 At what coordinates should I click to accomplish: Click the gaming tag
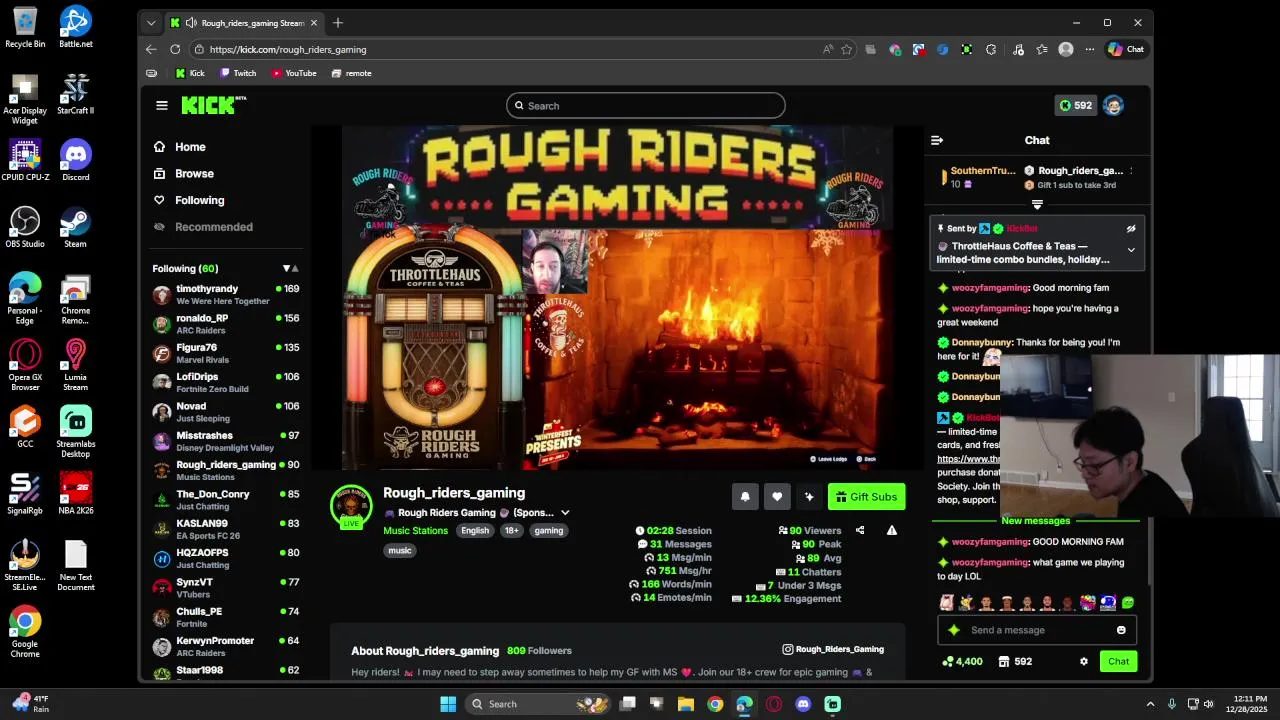tap(548, 531)
